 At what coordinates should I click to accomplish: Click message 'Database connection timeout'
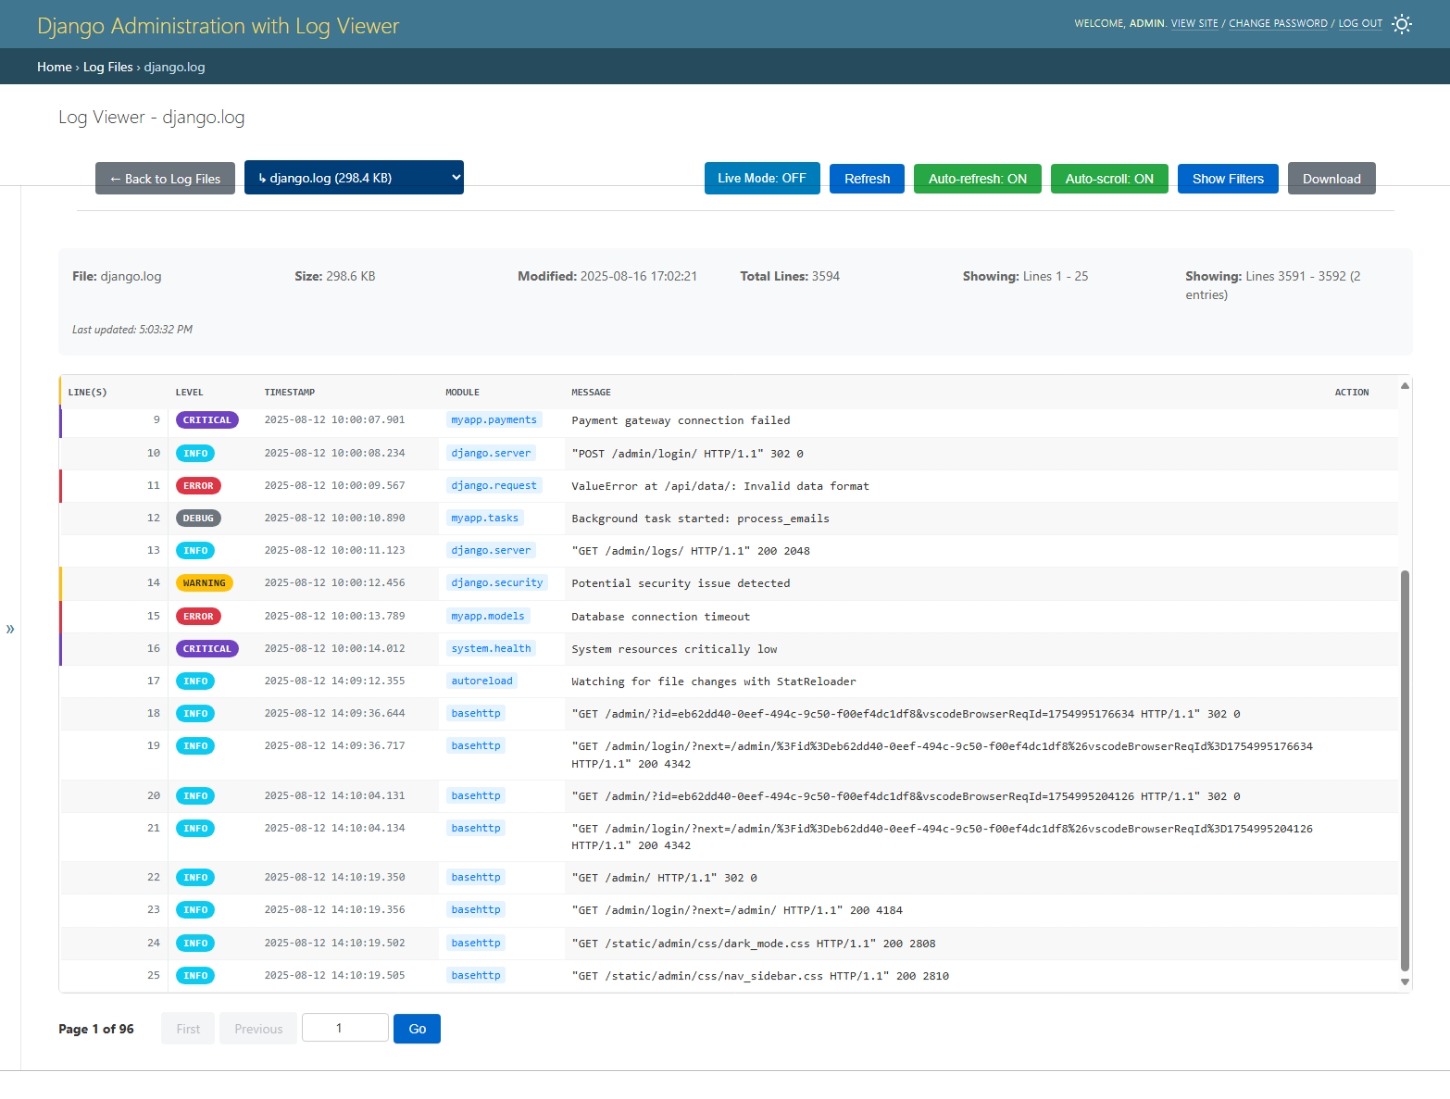[x=661, y=617]
